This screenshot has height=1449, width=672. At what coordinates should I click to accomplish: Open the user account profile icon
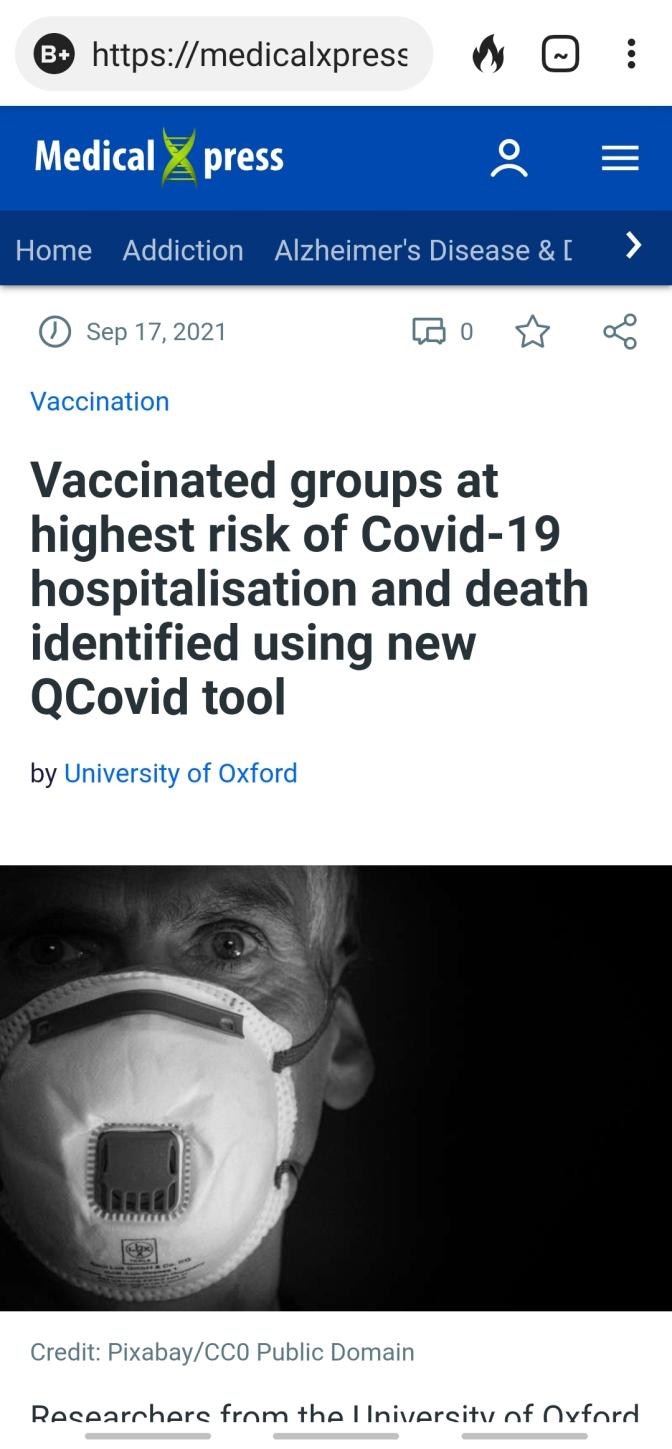point(509,158)
